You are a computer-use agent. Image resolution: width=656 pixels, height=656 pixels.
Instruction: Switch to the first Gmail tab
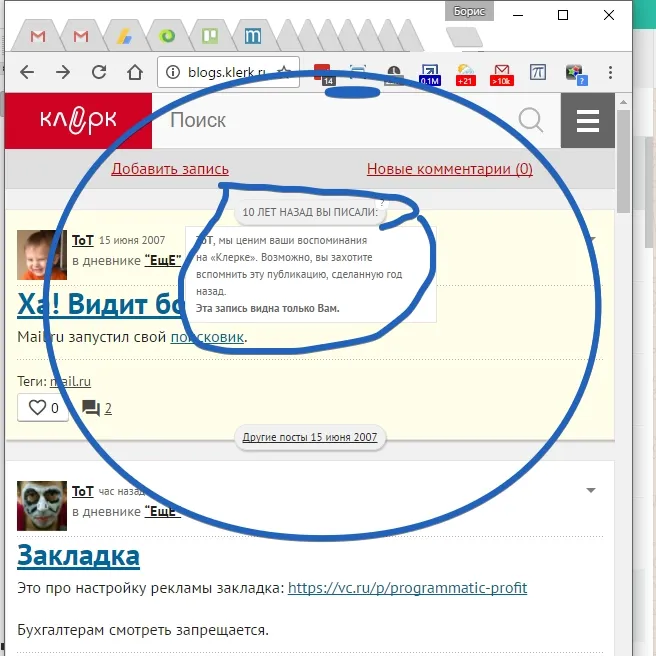point(38,37)
